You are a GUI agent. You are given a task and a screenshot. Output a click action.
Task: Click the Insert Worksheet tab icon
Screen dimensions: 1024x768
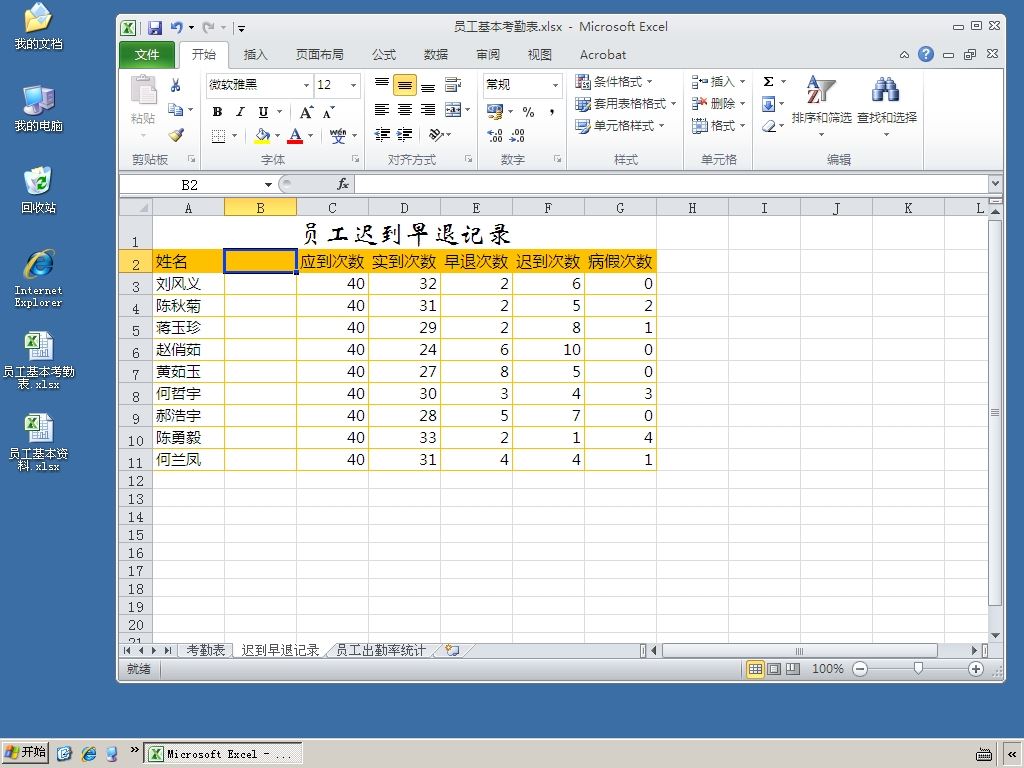pyautogui.click(x=452, y=650)
